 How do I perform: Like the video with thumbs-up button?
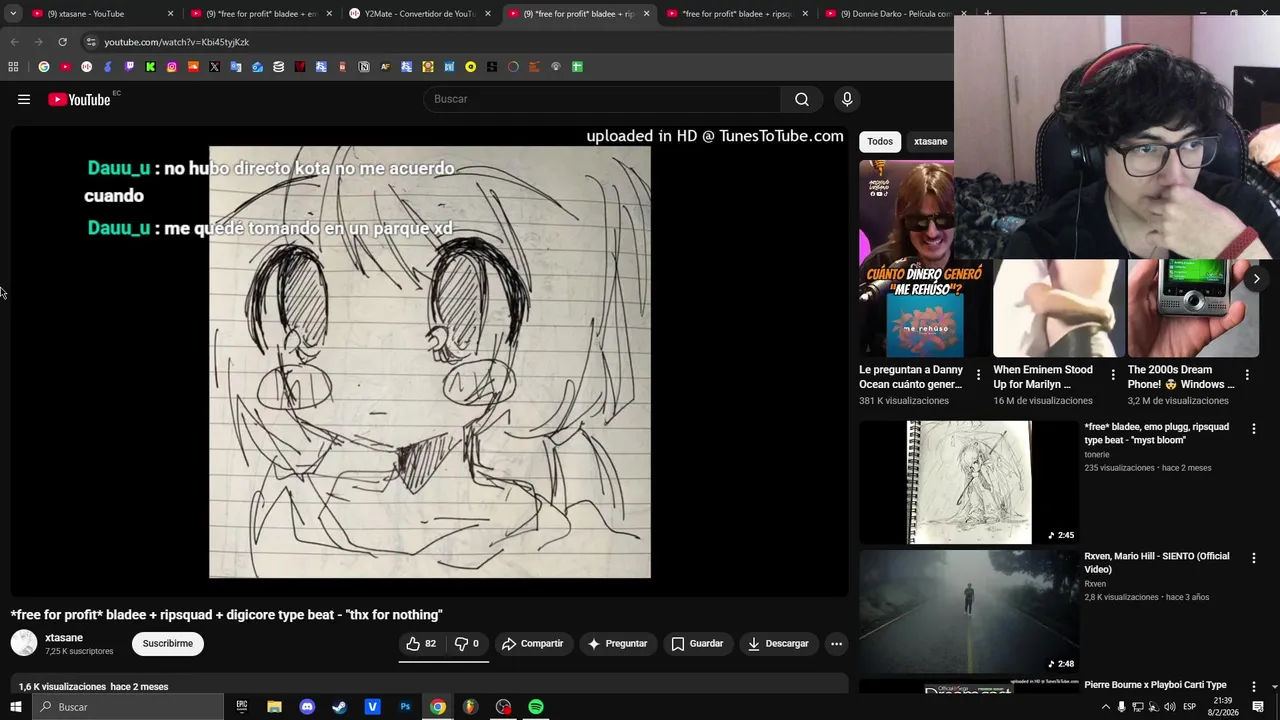click(x=421, y=644)
